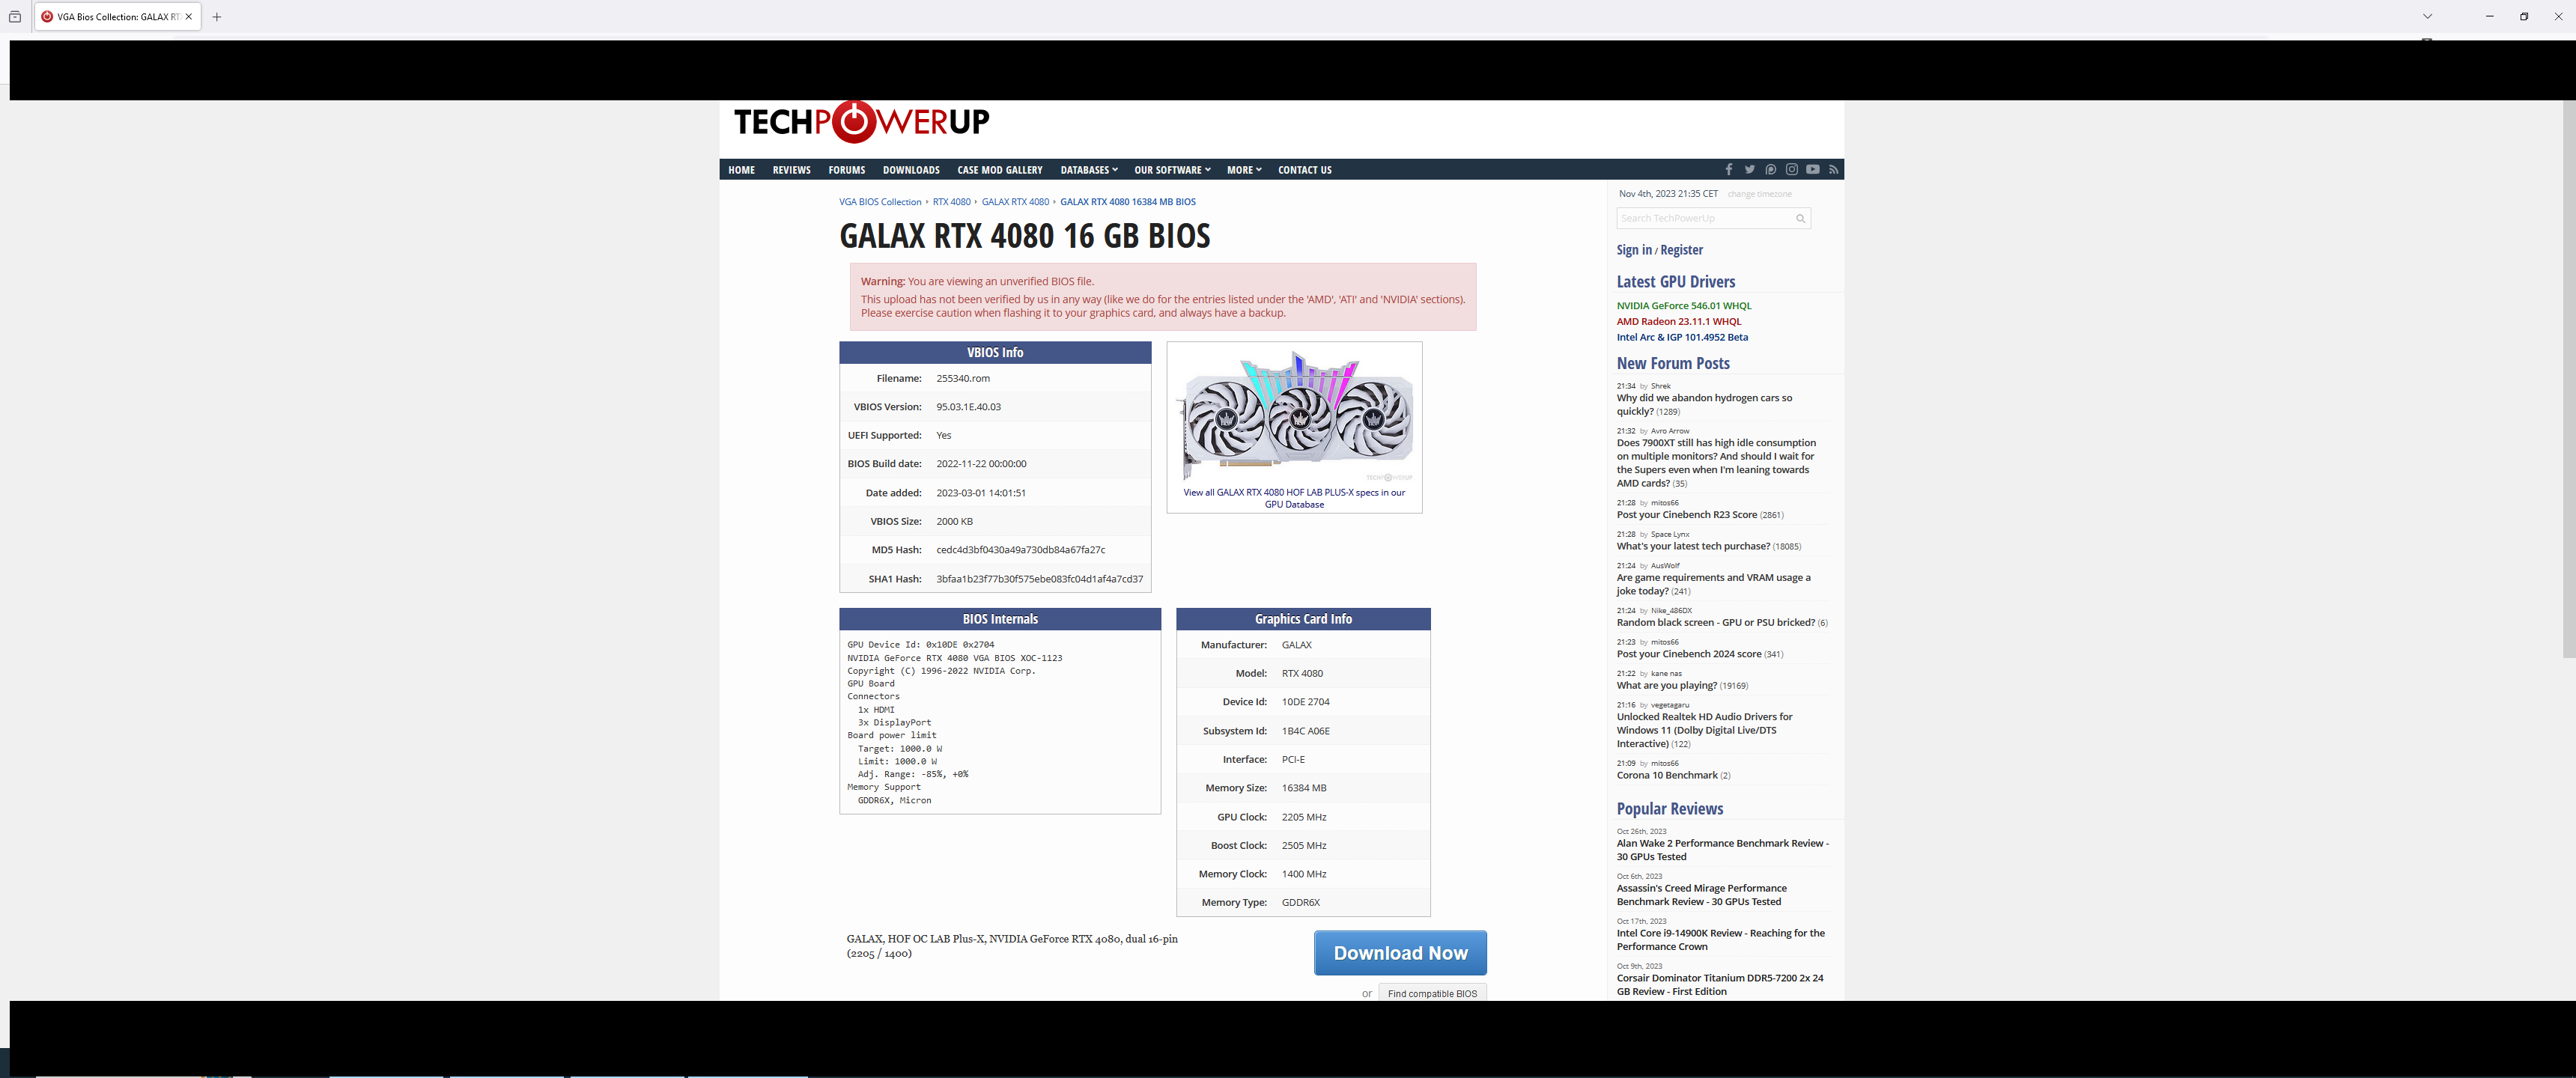Click the change timezone link
2576x1078 pixels.
click(x=1759, y=194)
